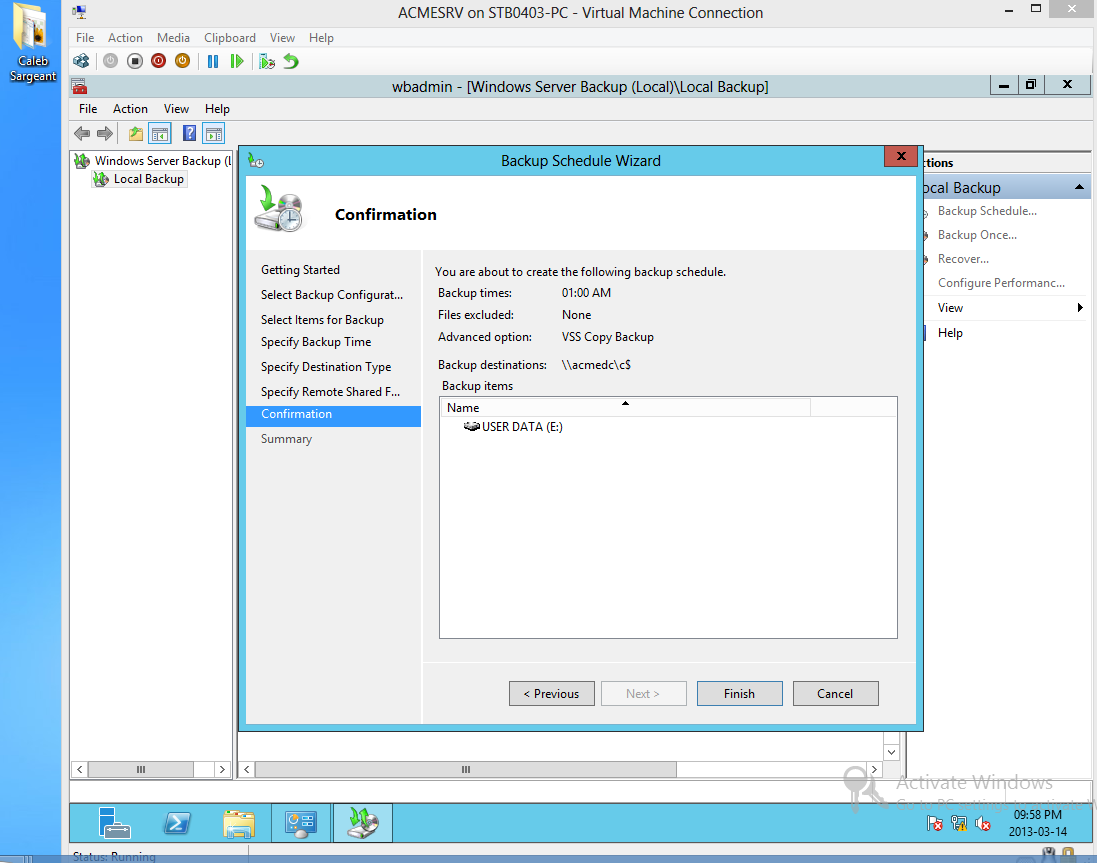Open the wbadmin View menu

(176, 109)
